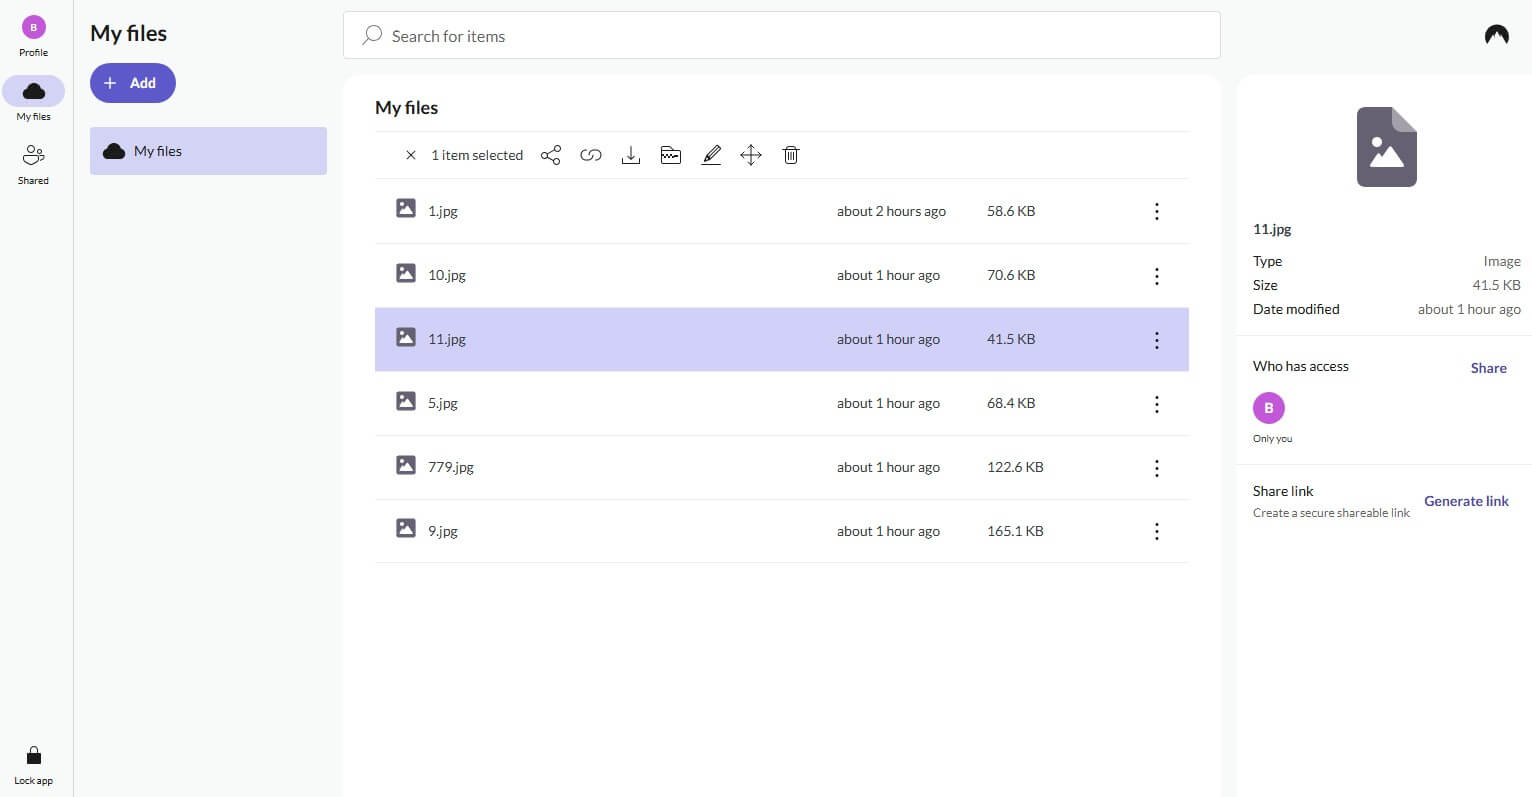Focus the Search for items field
The image size is (1532, 797).
point(782,35)
